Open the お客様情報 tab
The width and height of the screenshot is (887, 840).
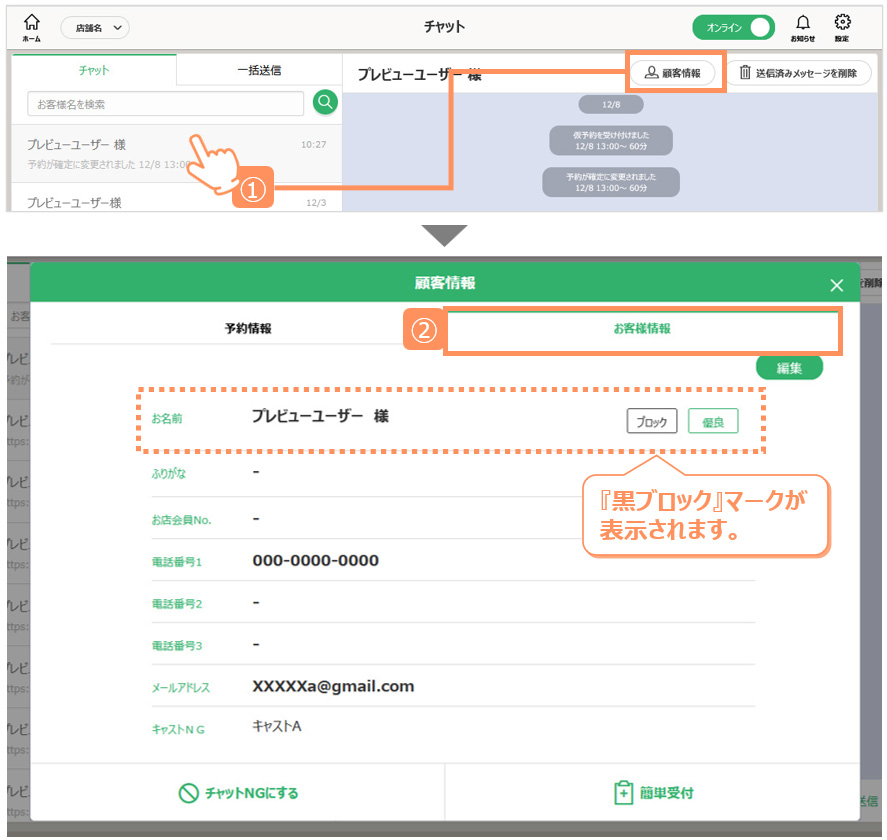pos(642,328)
